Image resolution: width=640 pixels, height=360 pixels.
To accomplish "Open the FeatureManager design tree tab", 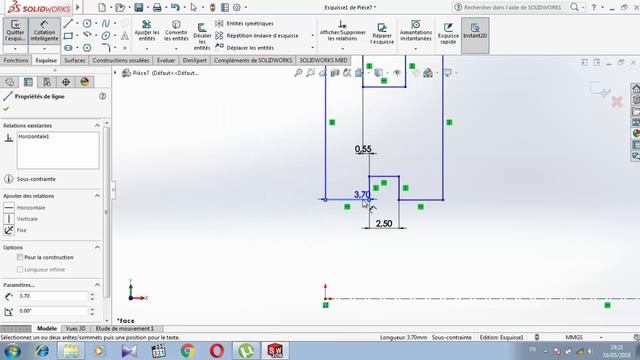I will 10,82.
